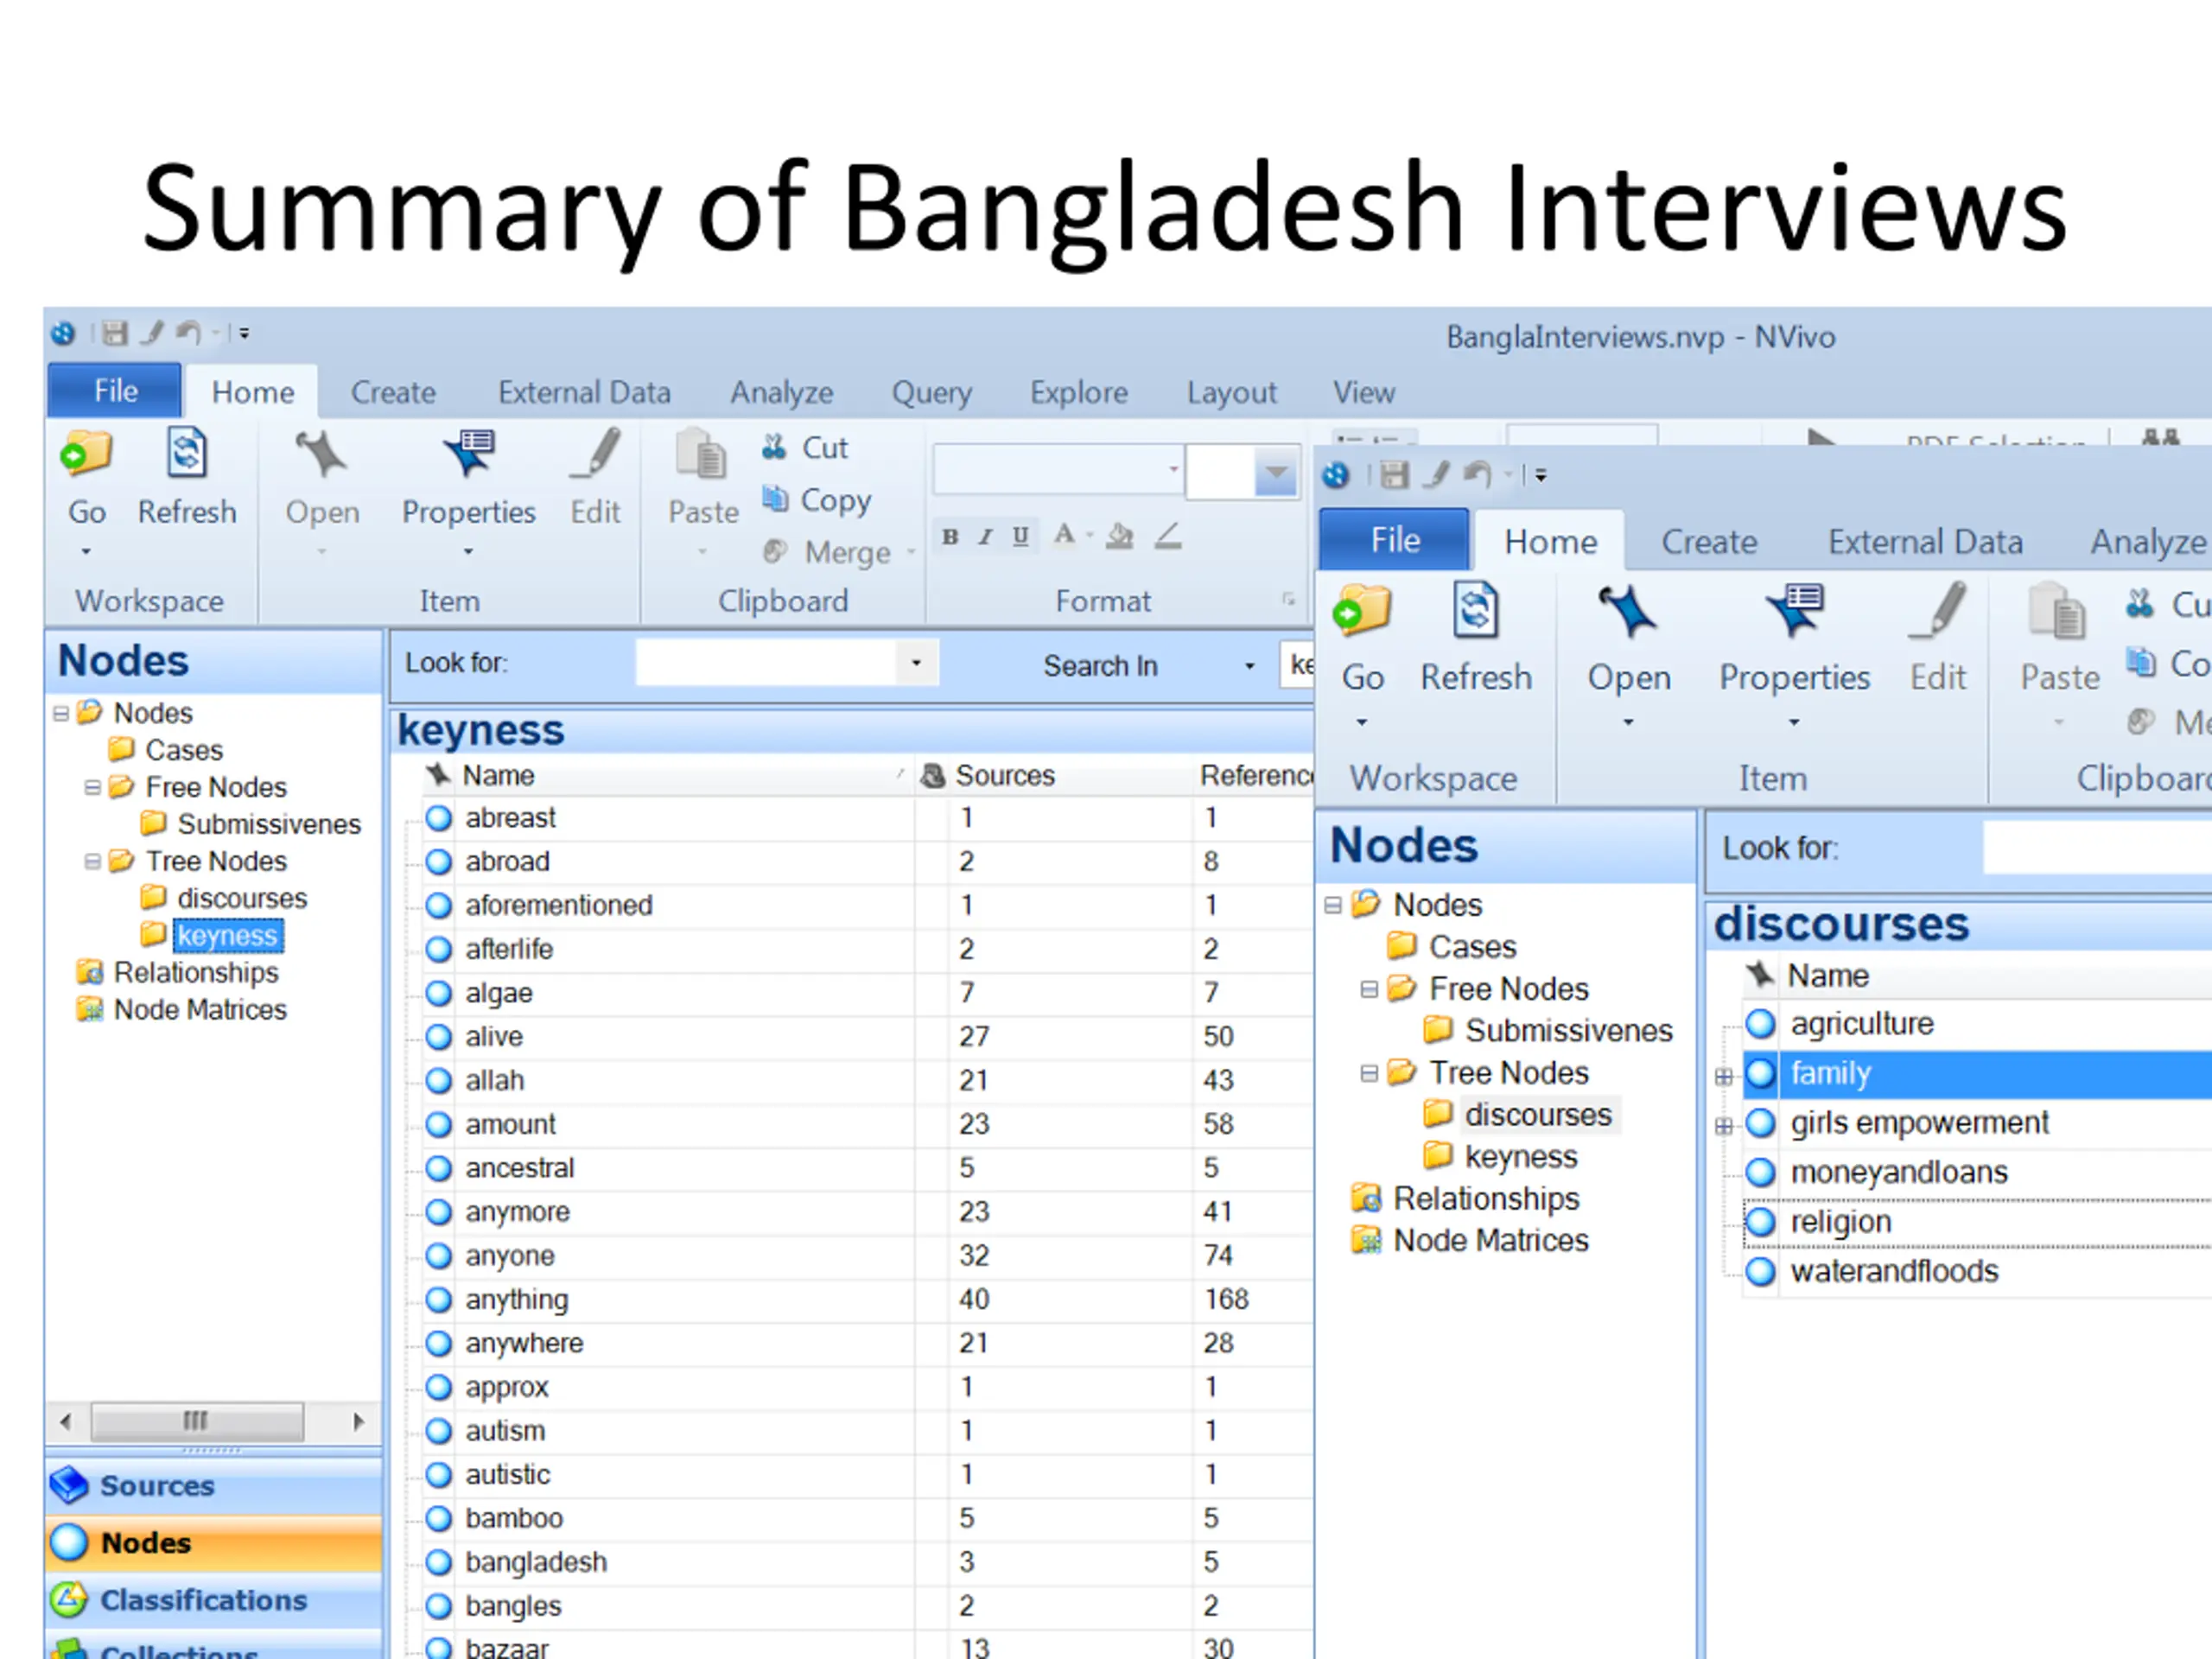Select the bamboo node in the keyness list
This screenshot has height=1659, width=2212.
(x=514, y=1519)
